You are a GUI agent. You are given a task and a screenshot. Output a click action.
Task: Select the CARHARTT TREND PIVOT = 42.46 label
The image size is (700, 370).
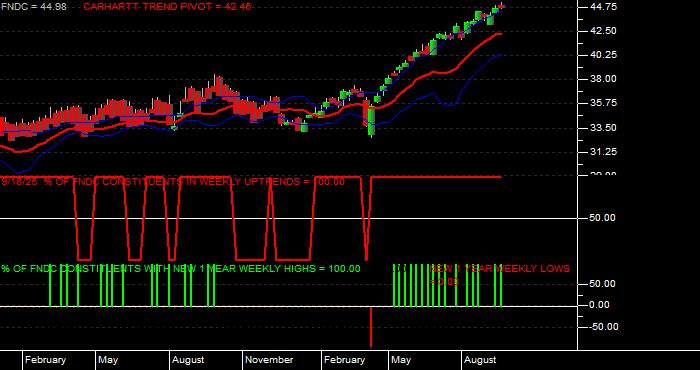click(x=167, y=7)
